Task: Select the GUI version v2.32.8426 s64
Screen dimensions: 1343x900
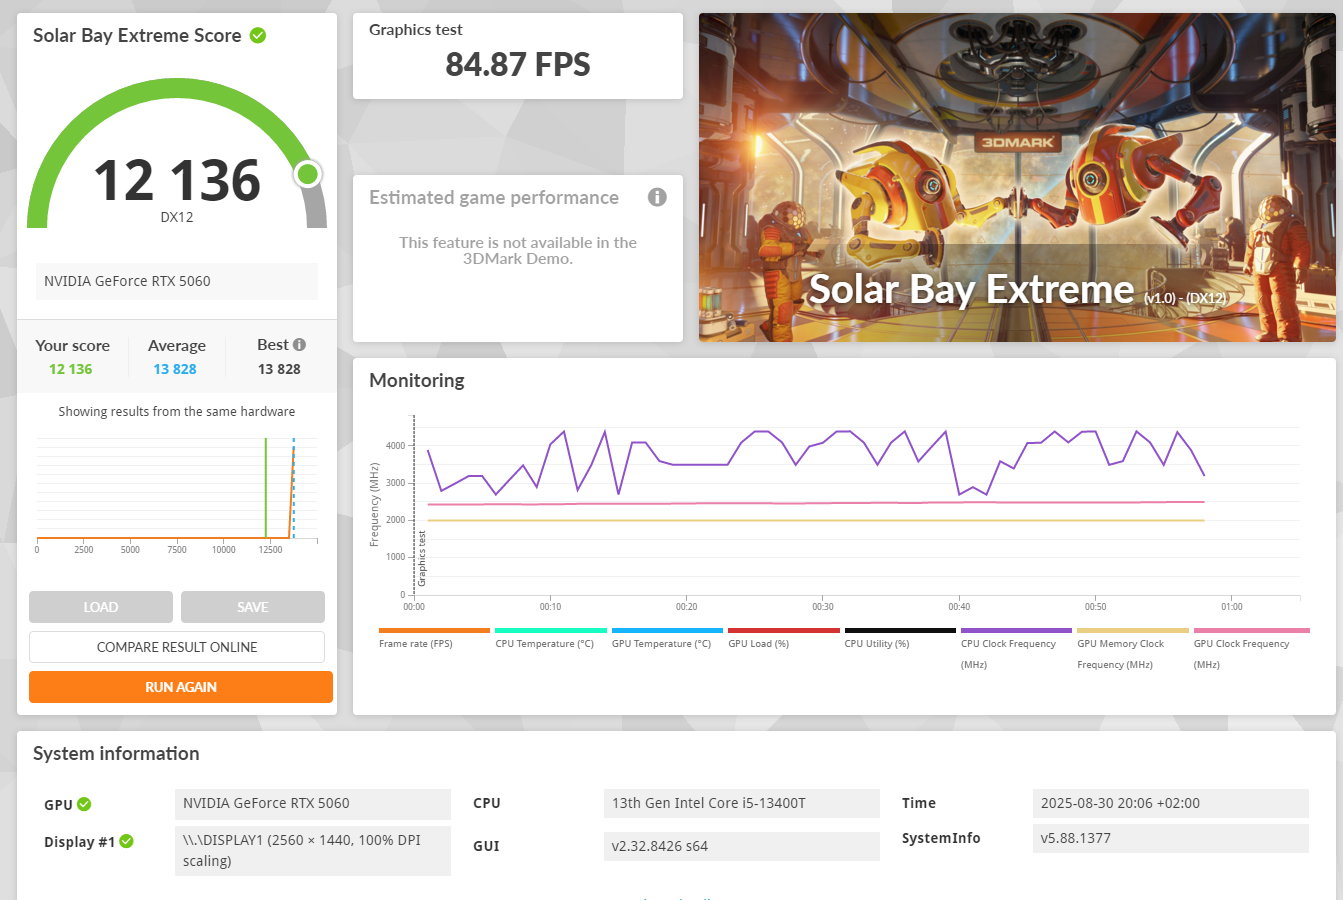Action: (742, 846)
